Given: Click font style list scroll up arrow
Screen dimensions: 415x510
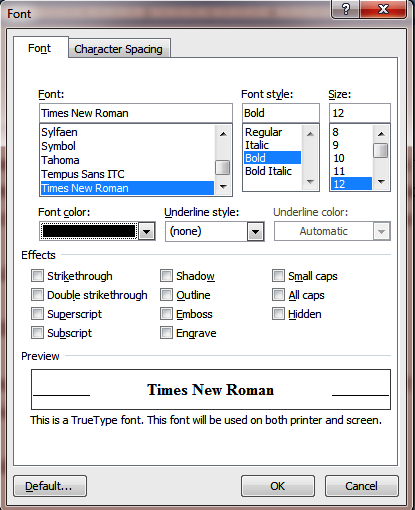Looking at the screenshot, I should click(310, 134).
